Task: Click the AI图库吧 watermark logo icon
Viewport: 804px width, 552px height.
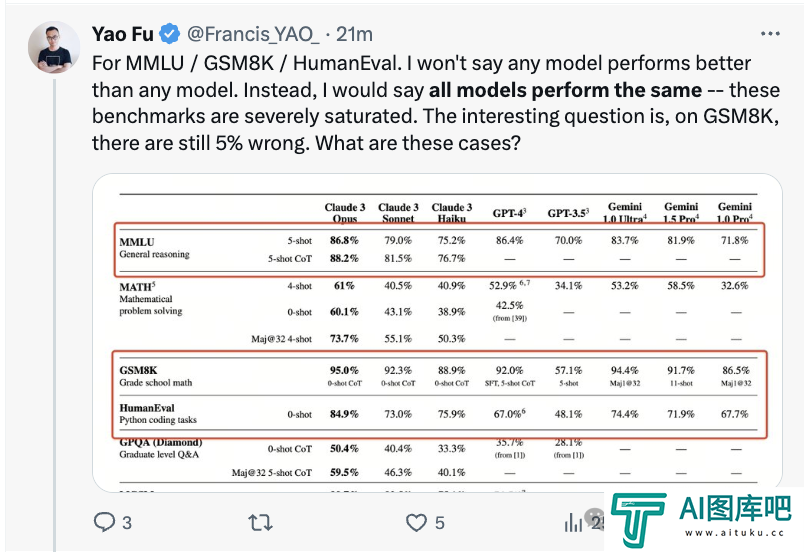Action: coord(639,519)
